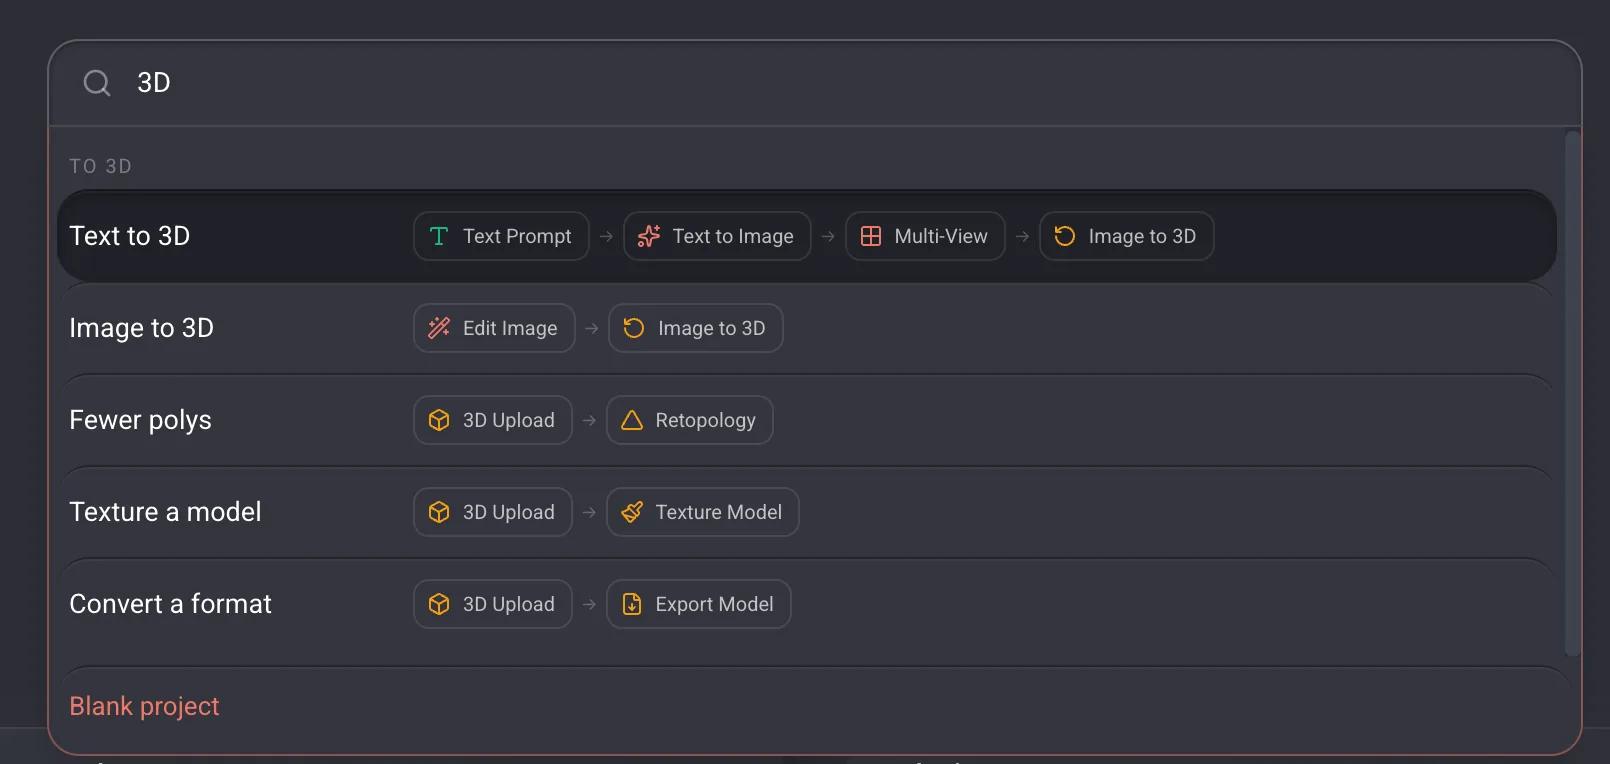Click rotate icon in Text to 3D row
1610x764 pixels.
coord(1065,236)
